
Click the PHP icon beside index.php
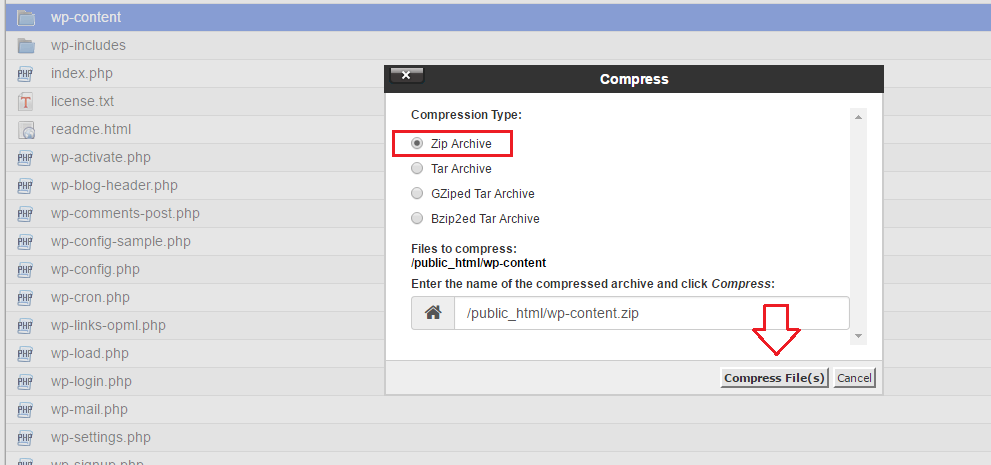point(25,73)
